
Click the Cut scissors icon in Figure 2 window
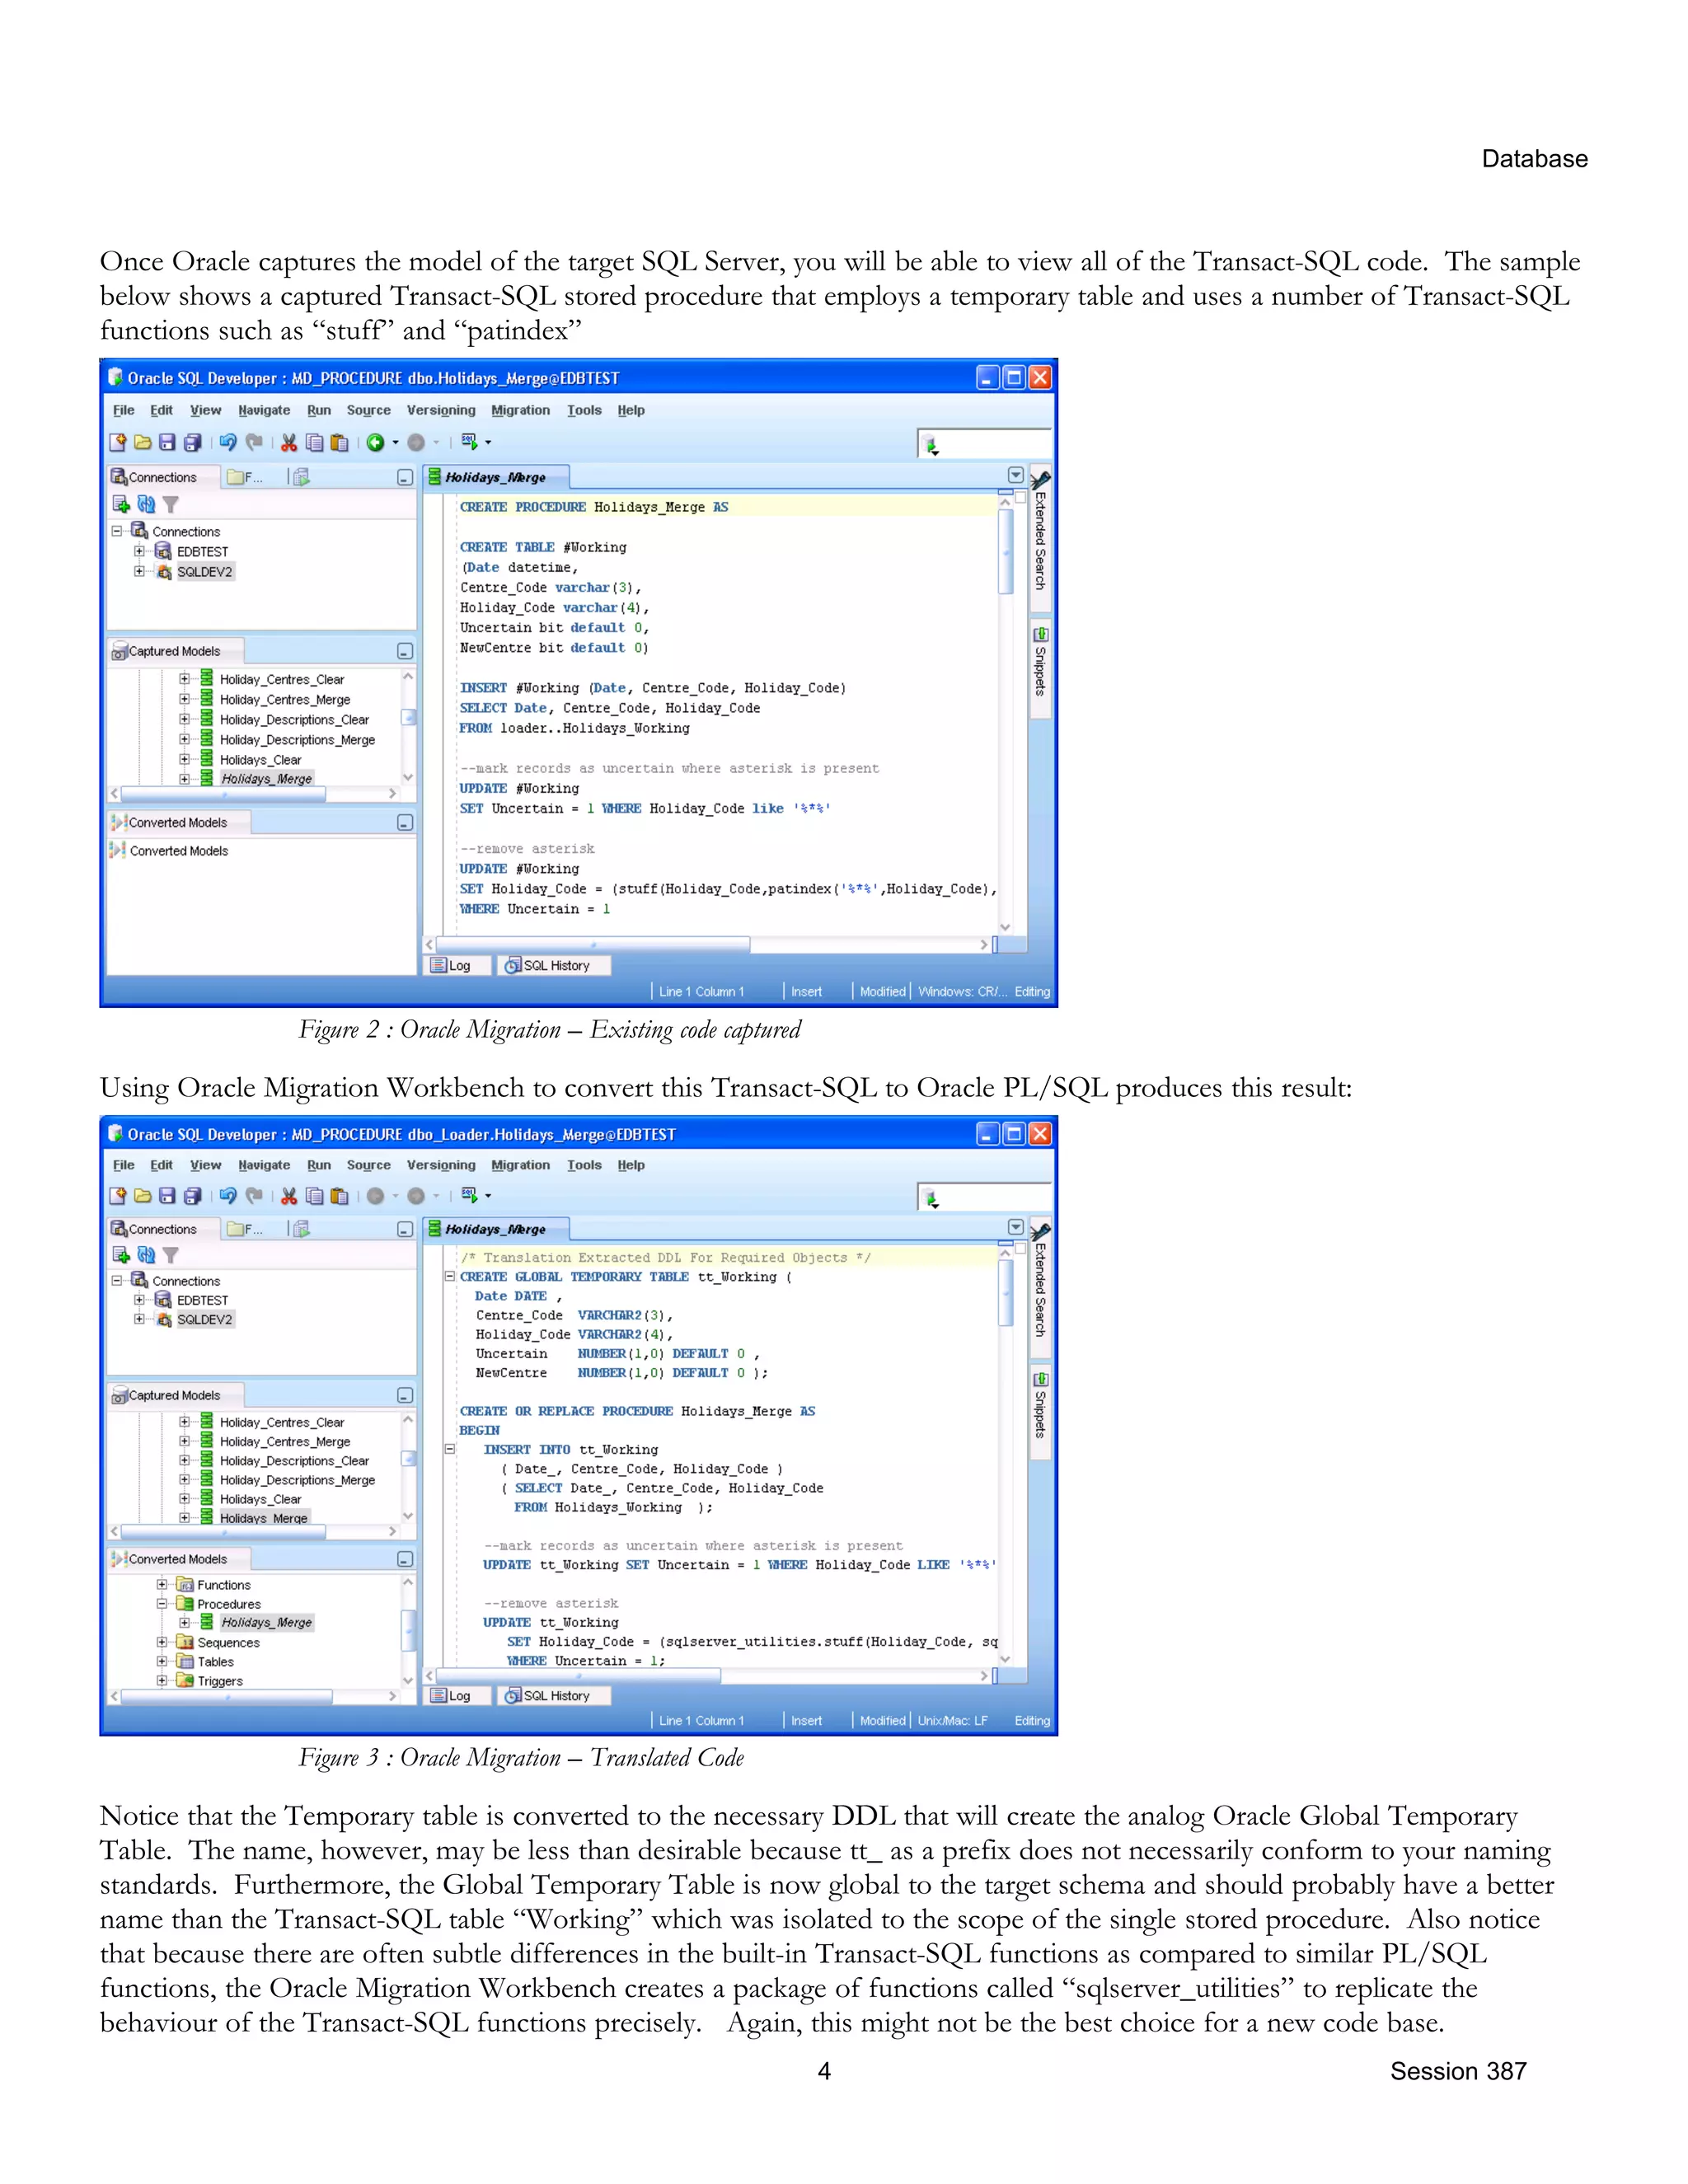click(289, 442)
